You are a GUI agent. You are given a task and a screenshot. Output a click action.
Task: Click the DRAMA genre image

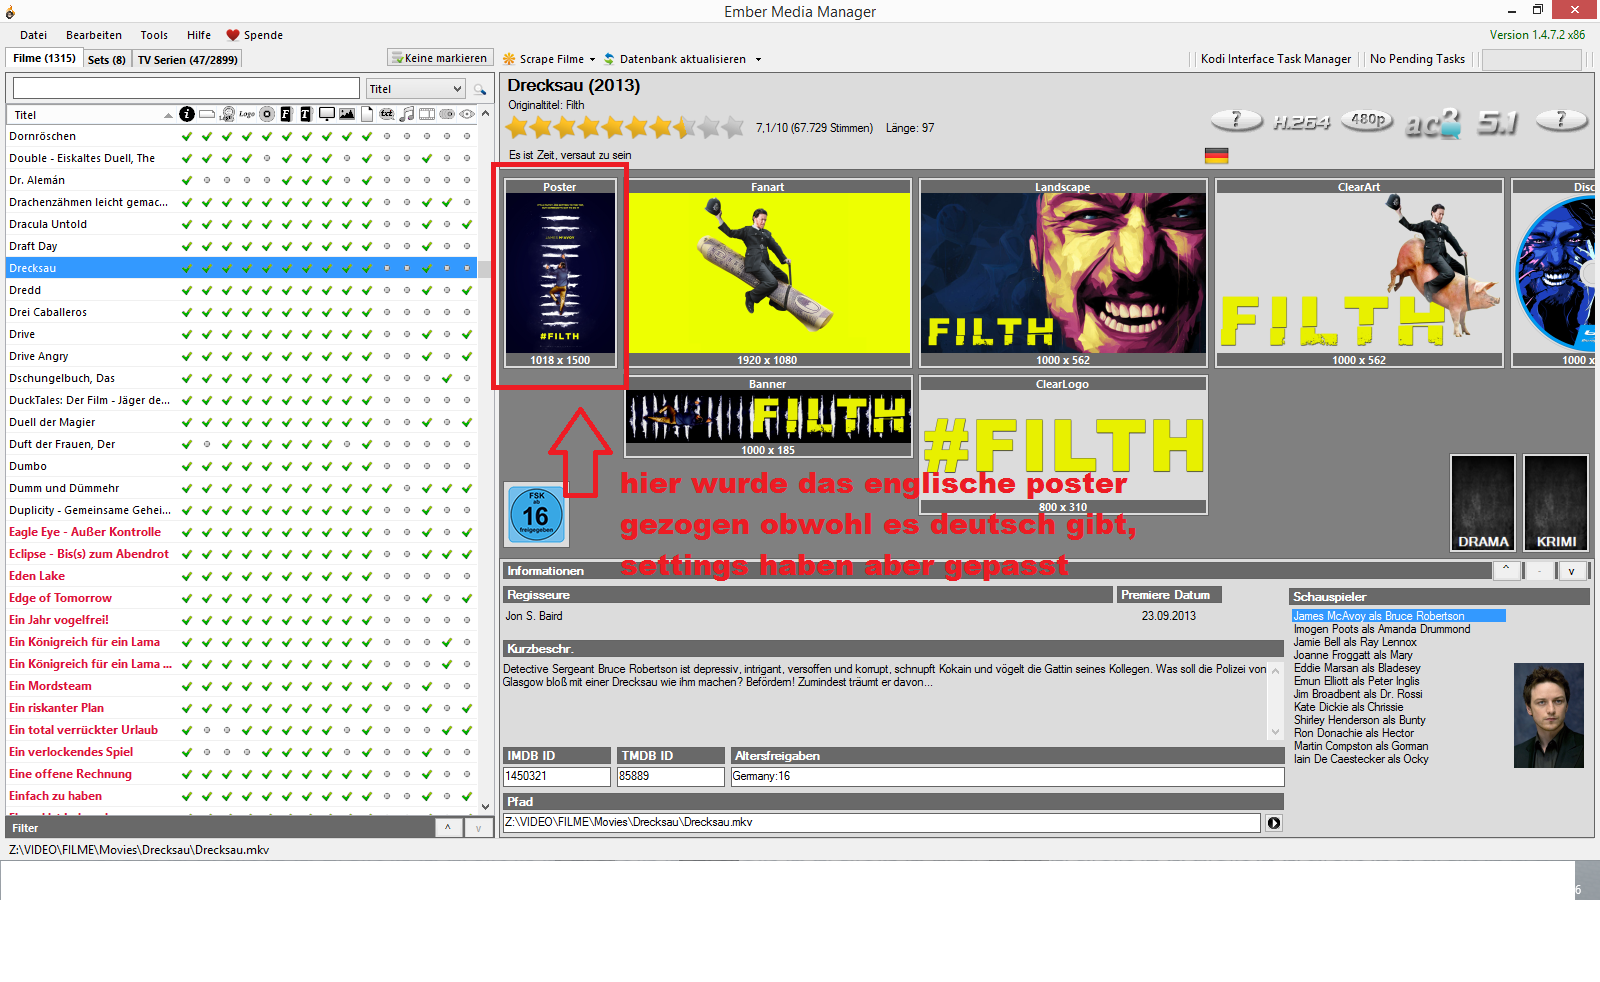pyautogui.click(x=1483, y=503)
